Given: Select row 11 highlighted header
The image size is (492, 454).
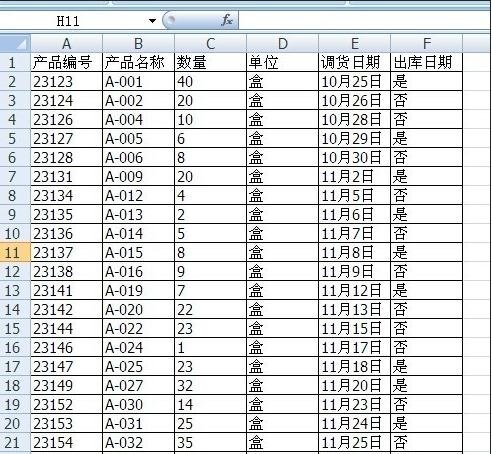Looking at the screenshot, I should click(x=15, y=252).
